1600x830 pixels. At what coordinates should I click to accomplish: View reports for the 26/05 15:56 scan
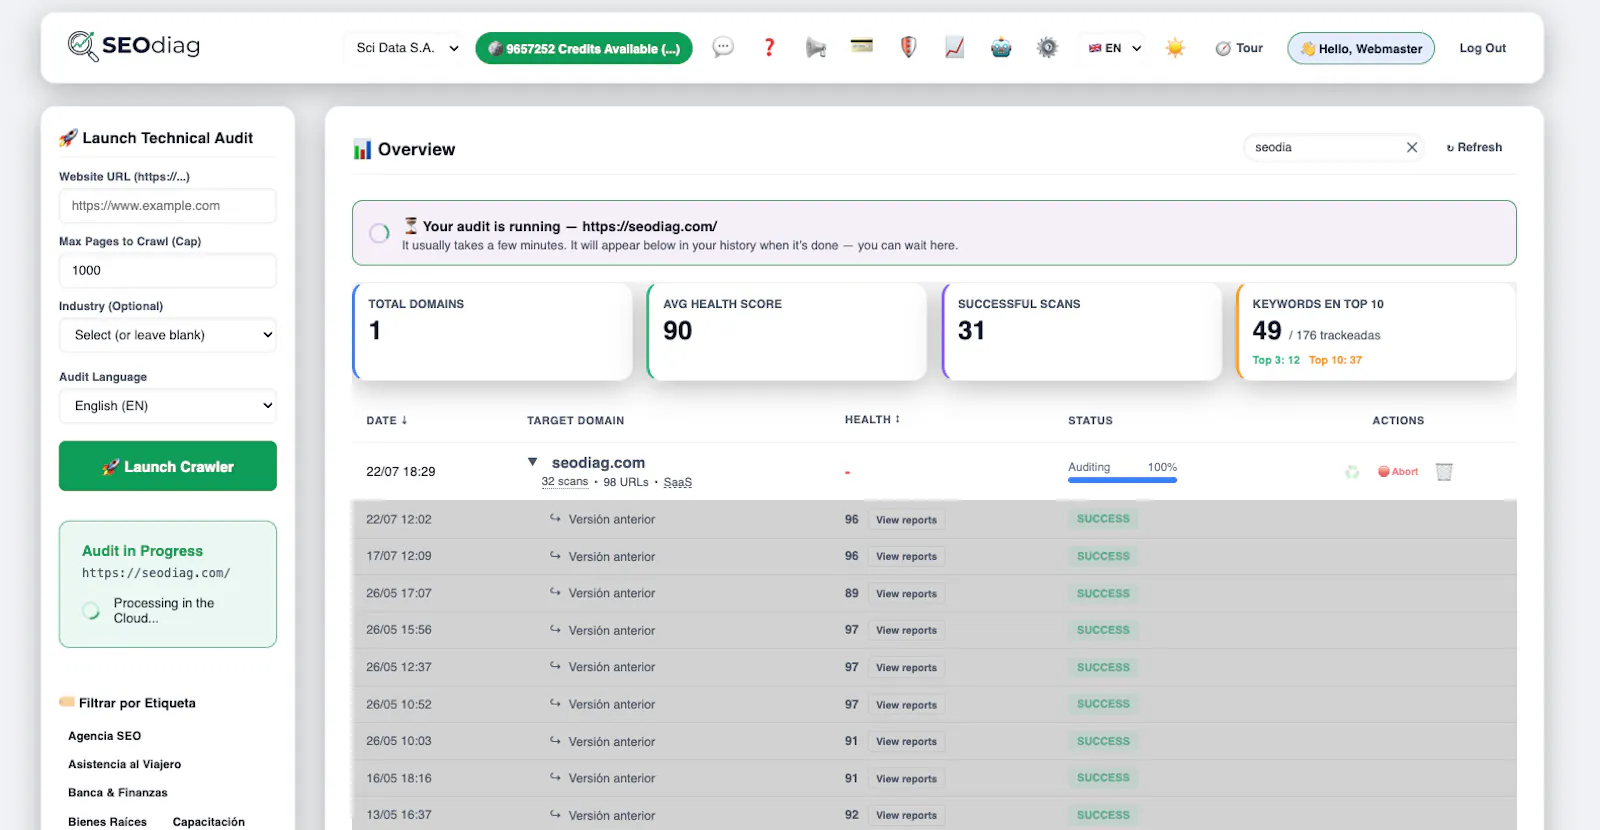pos(906,631)
